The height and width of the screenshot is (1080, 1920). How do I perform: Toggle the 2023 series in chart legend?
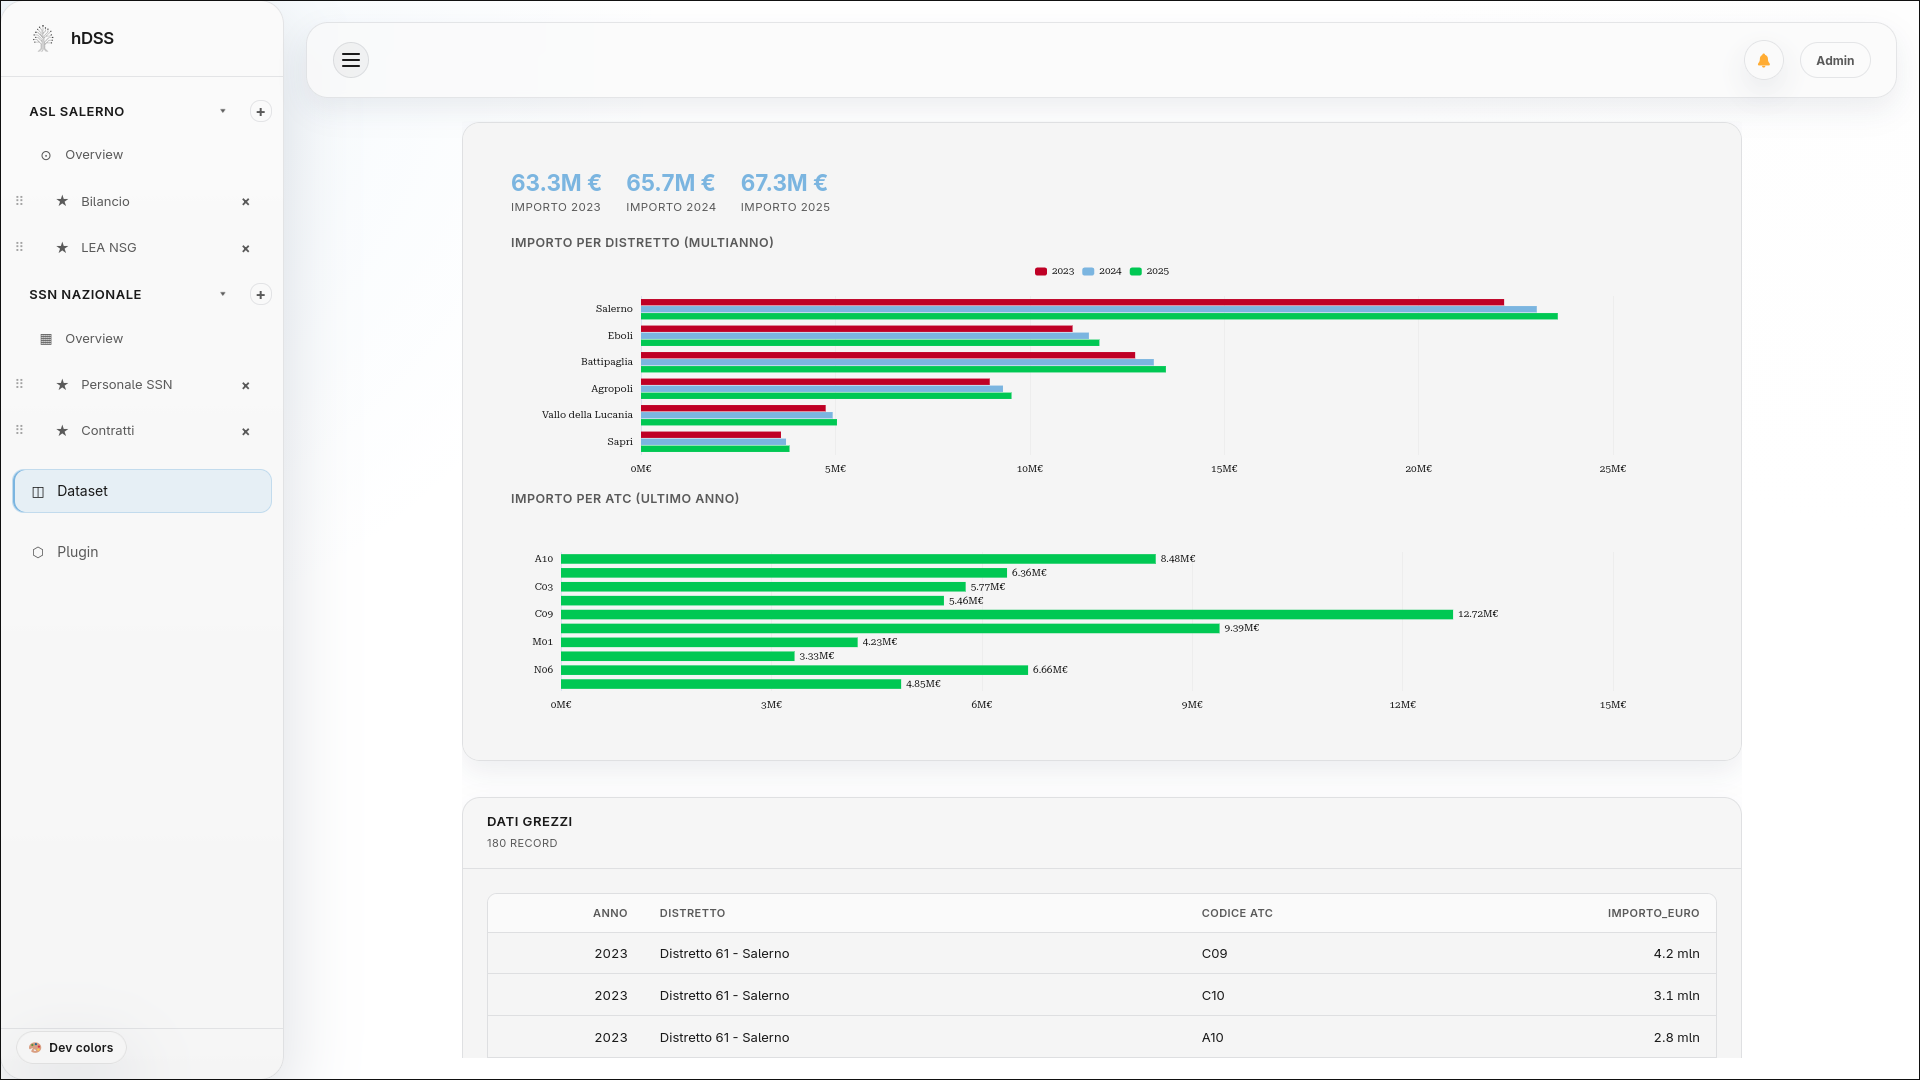click(1054, 271)
